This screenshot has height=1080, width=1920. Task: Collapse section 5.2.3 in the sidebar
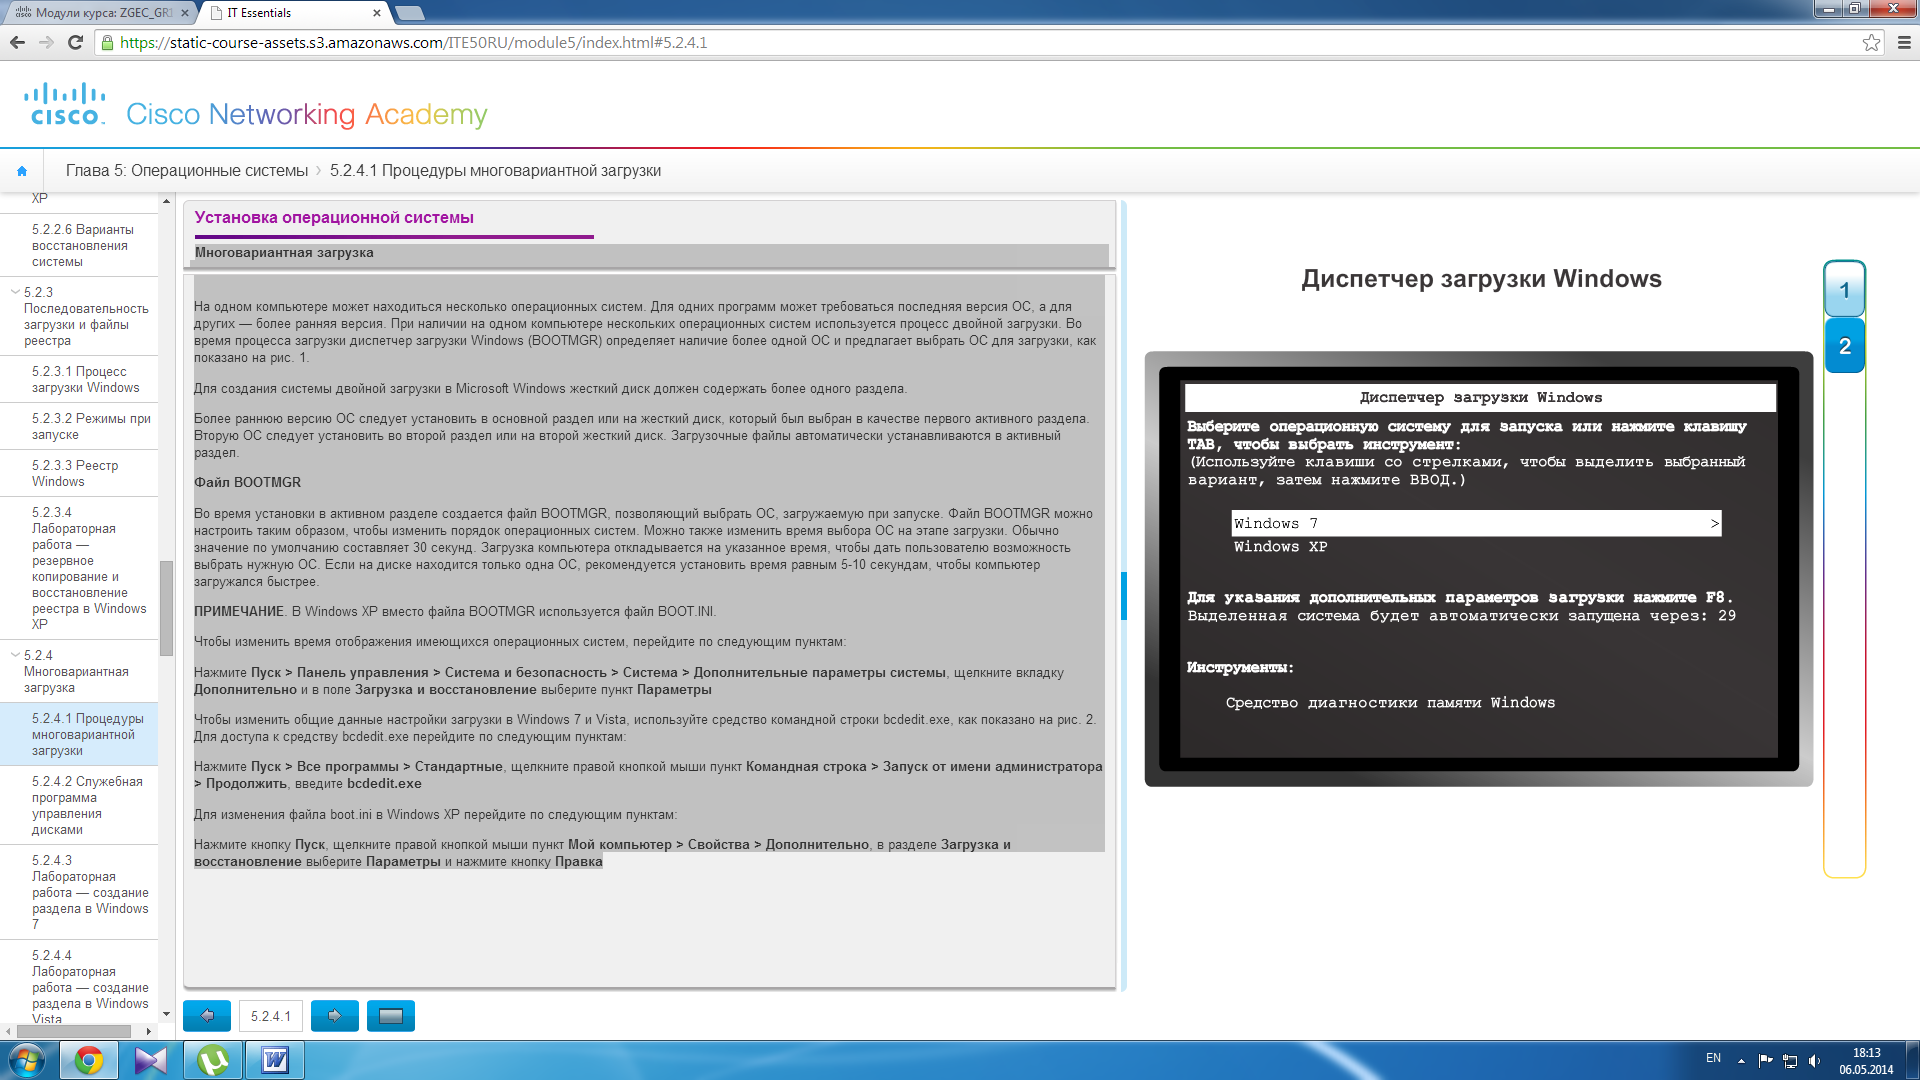[x=15, y=293]
